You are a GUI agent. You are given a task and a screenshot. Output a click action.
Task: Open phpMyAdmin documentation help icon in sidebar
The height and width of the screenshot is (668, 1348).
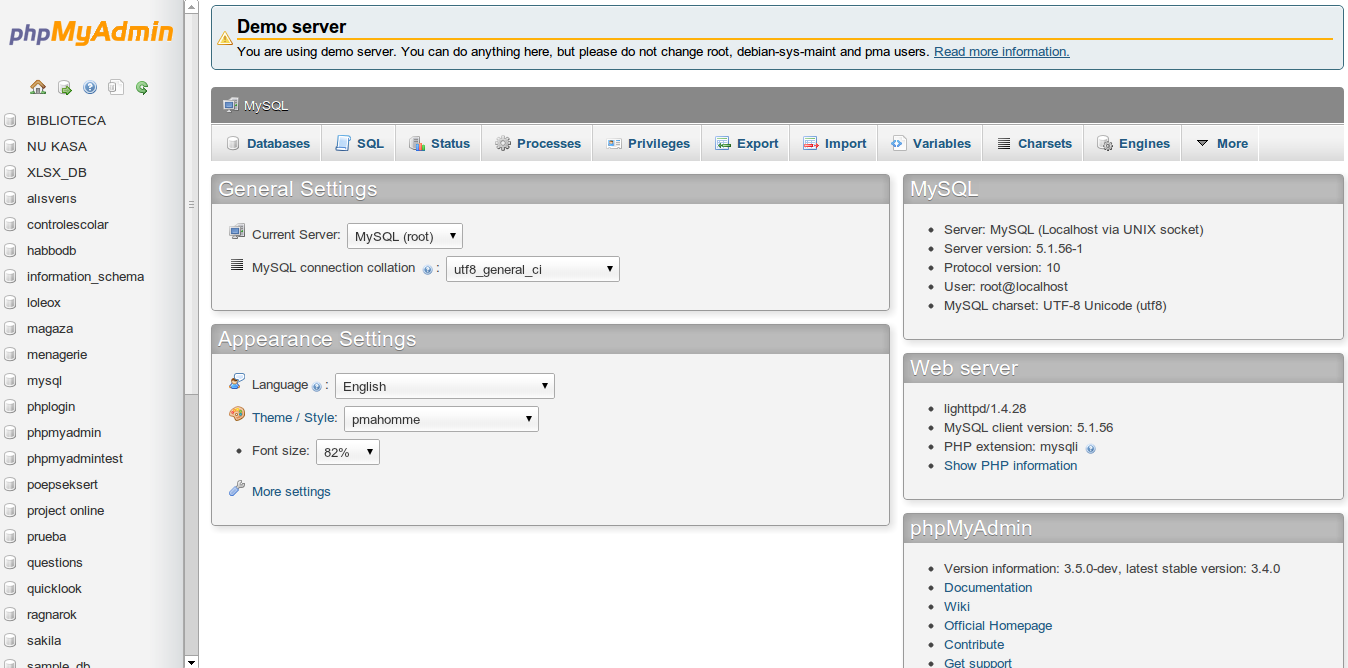(90, 88)
